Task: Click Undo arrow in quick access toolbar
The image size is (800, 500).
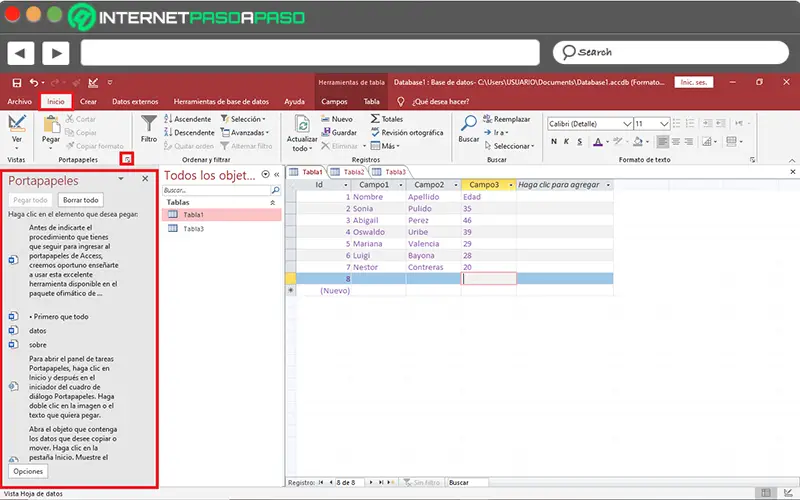Action: pyautogui.click(x=34, y=83)
